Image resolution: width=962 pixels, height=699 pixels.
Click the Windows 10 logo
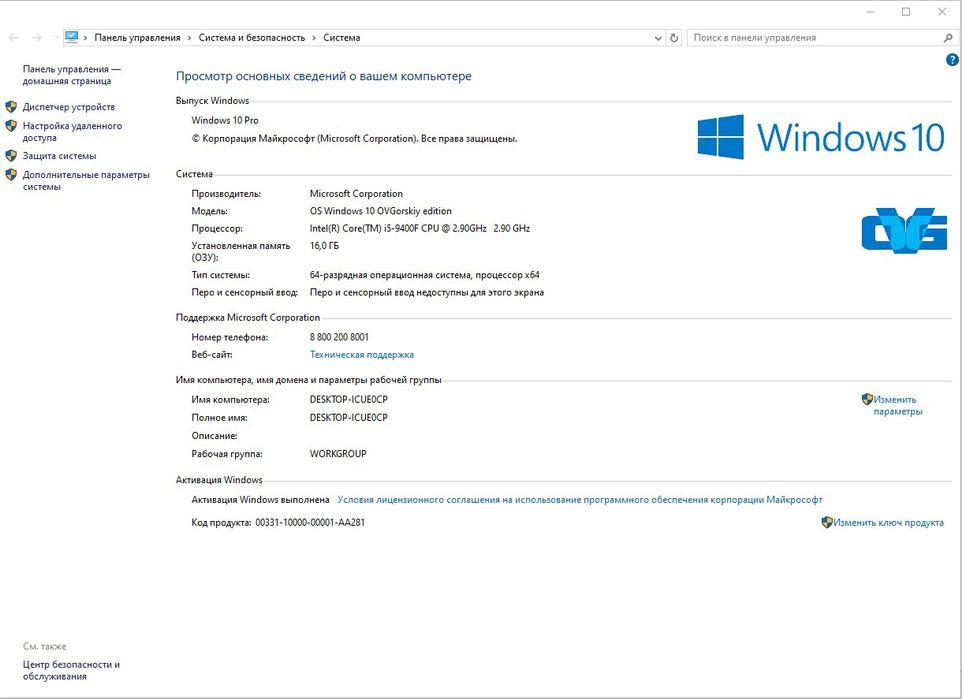click(821, 137)
